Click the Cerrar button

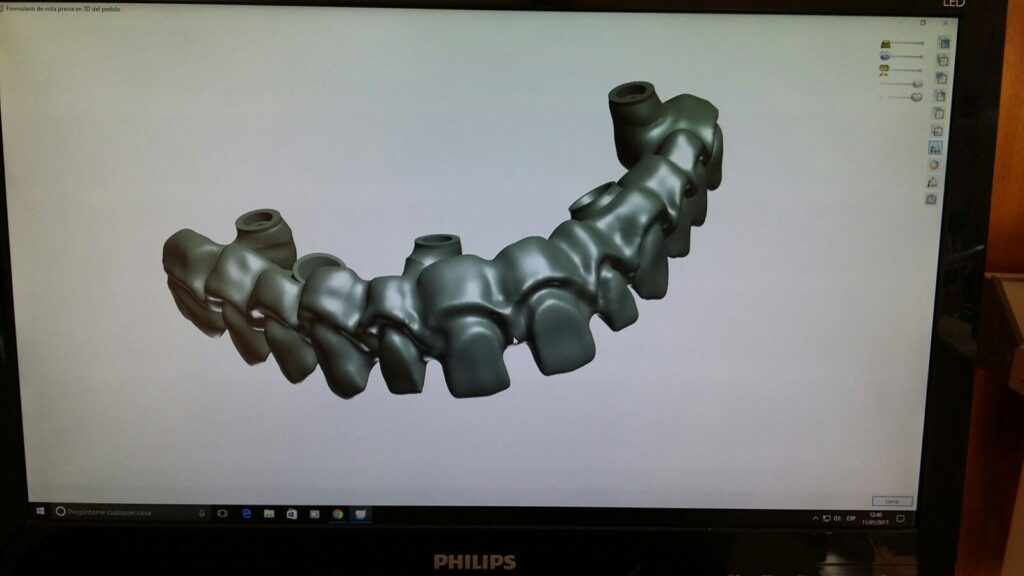click(x=892, y=501)
